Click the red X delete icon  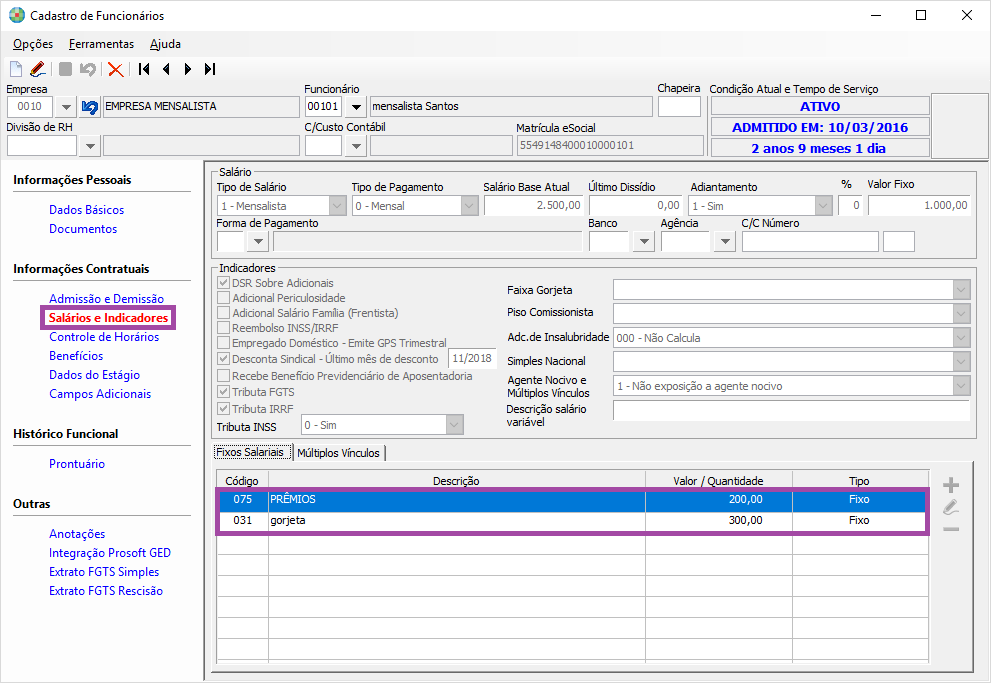tap(116, 69)
